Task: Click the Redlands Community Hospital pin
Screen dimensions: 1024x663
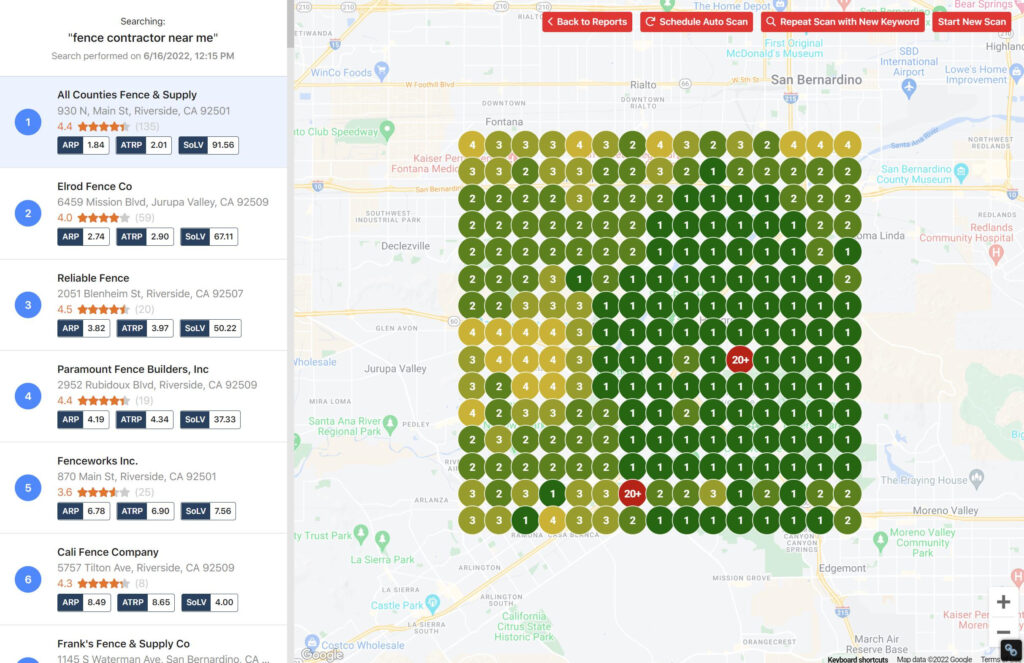Action: (x=995, y=254)
